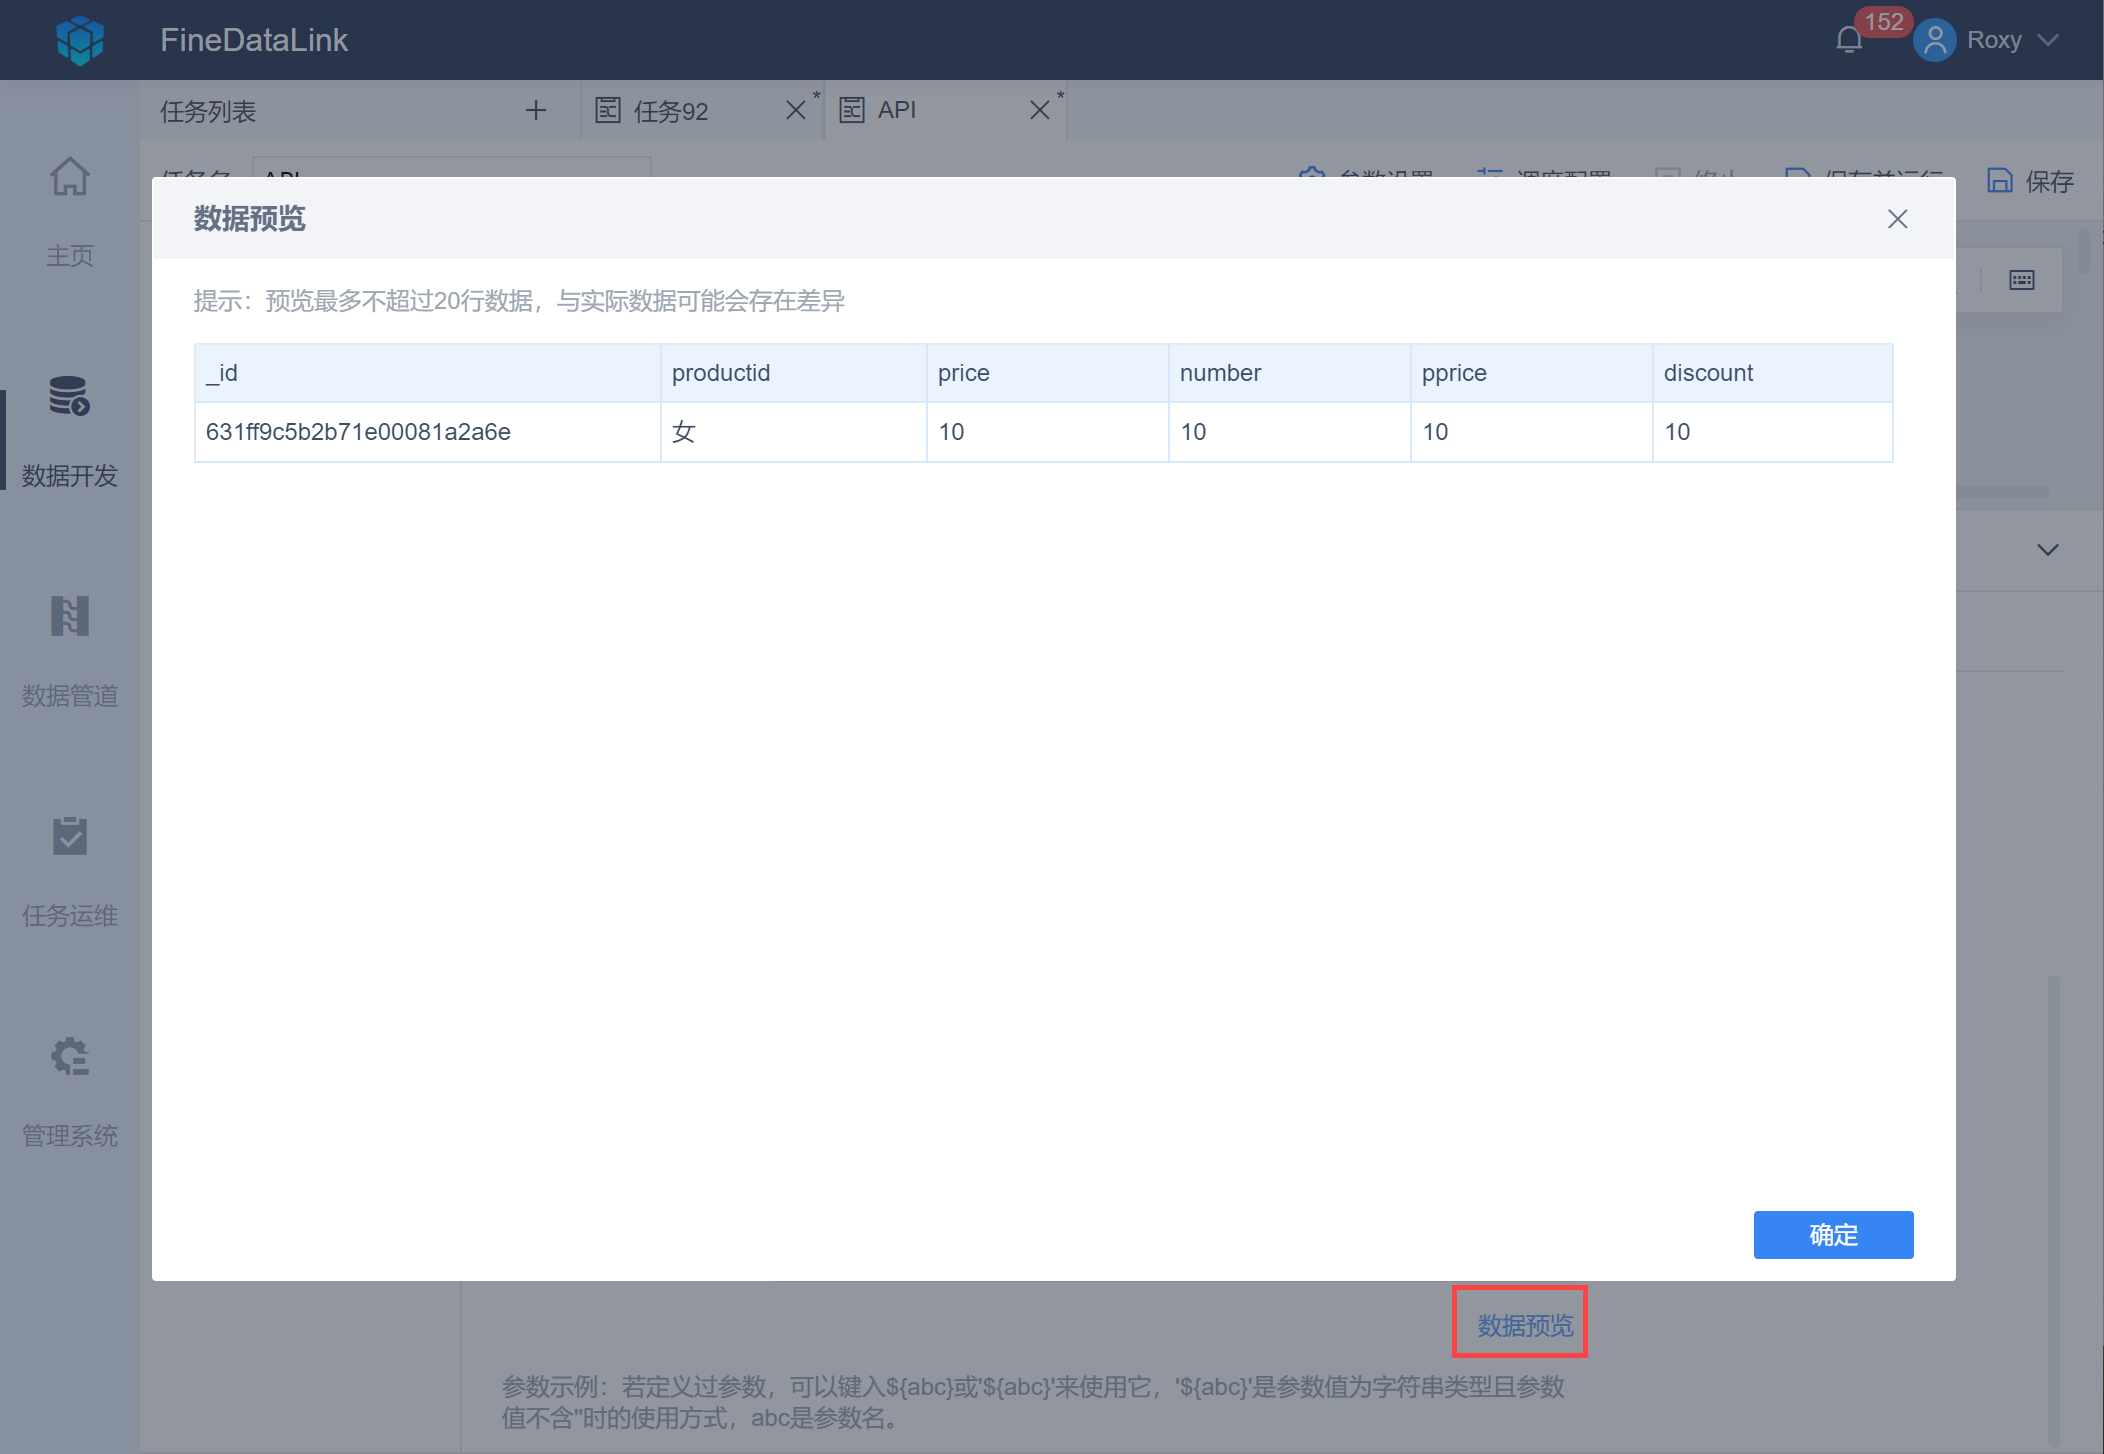This screenshot has width=2104, height=1454.
Task: Expand the Roxy account dropdown arrow
Action: (2048, 40)
